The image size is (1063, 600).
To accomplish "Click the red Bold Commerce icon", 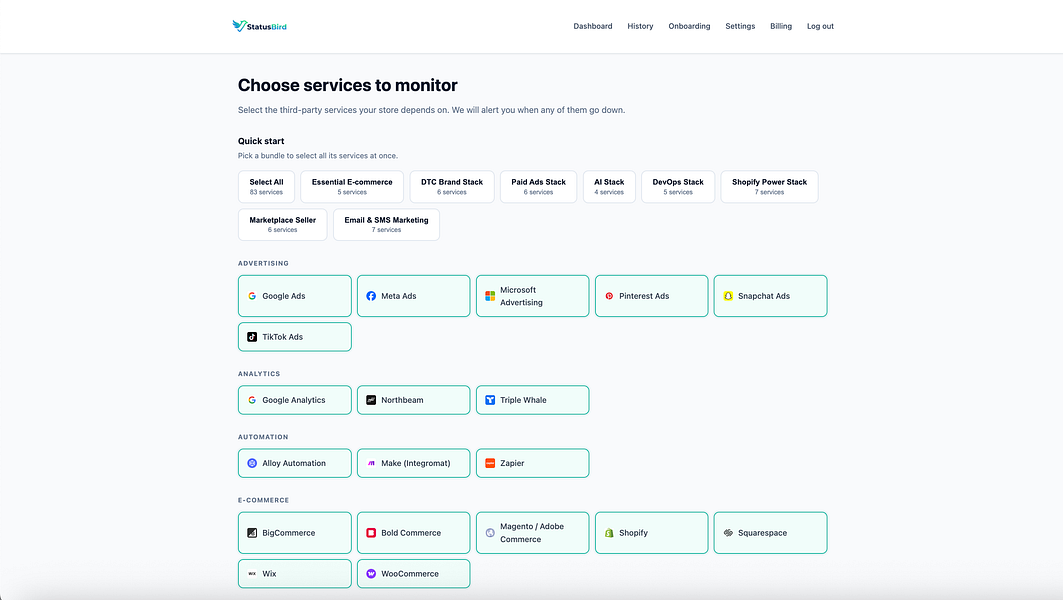I will pos(371,533).
